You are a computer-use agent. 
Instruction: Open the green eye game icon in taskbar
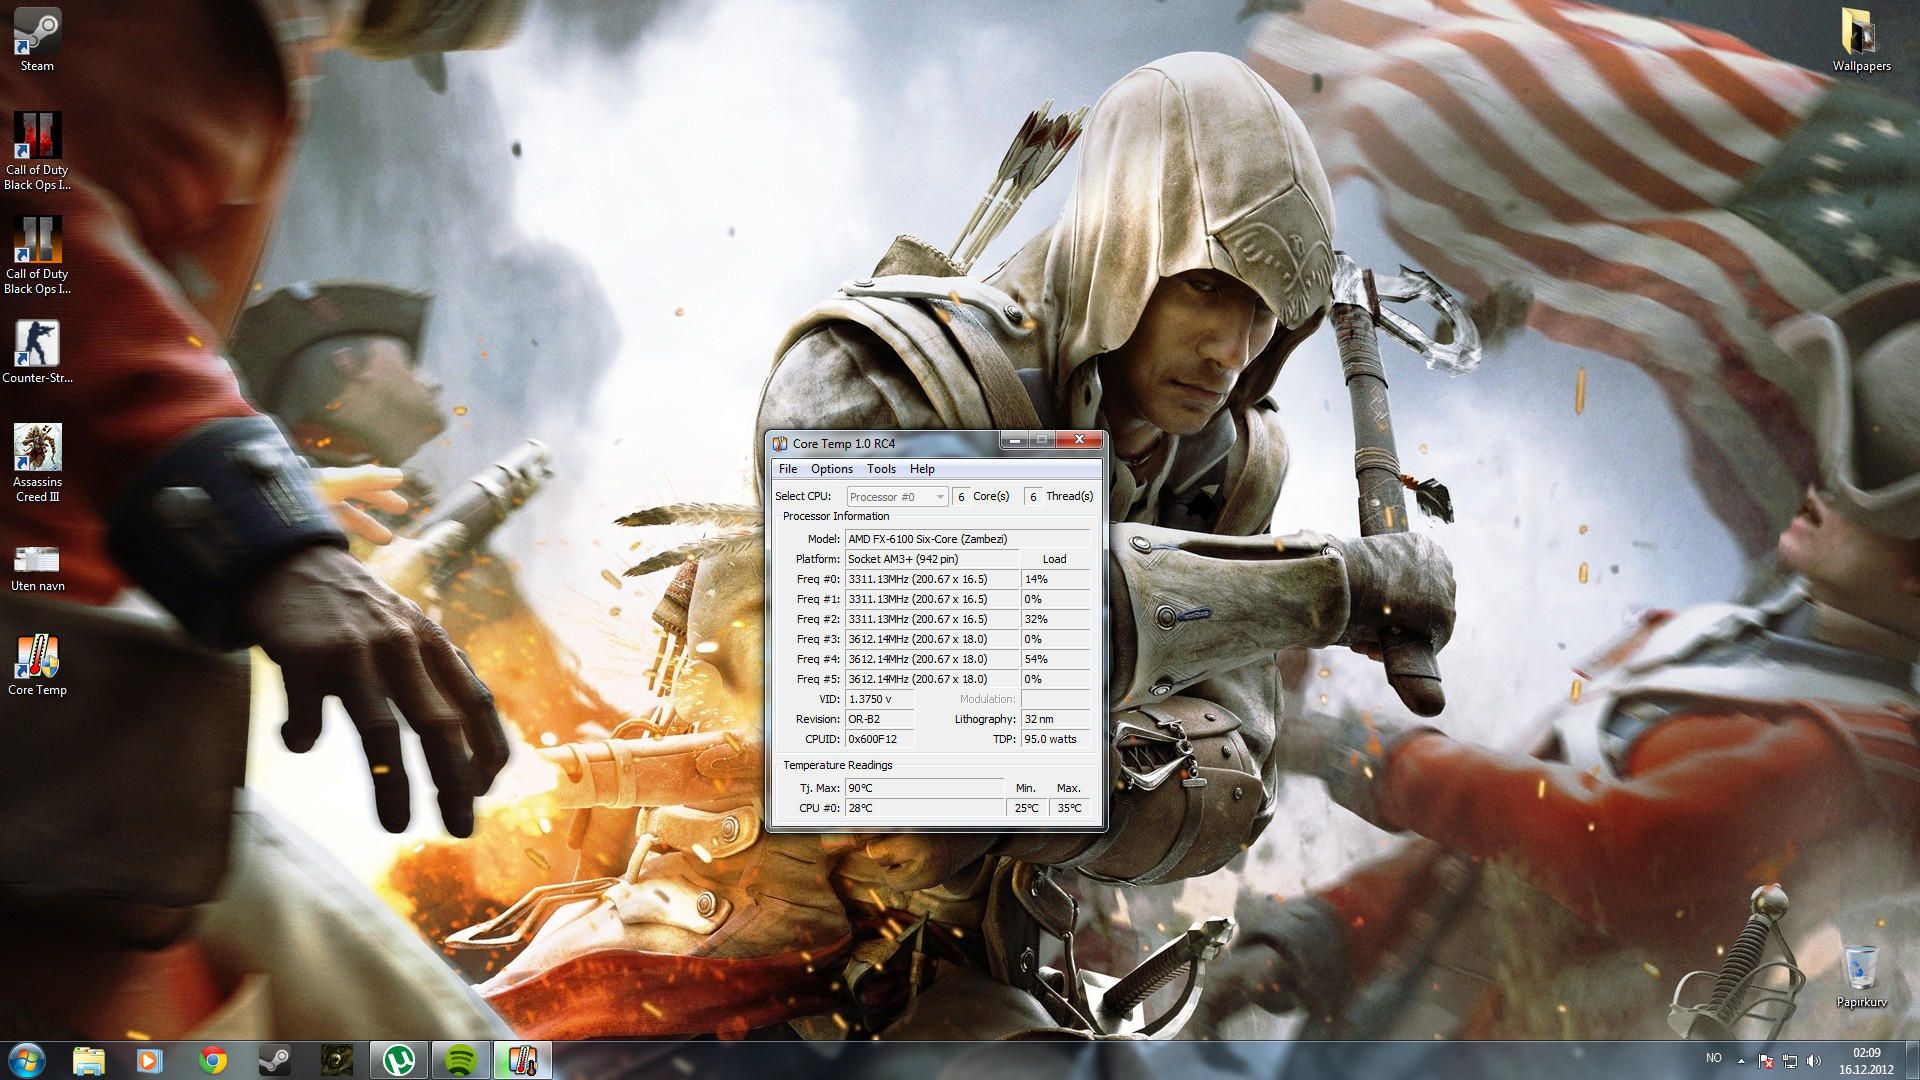(x=337, y=1060)
